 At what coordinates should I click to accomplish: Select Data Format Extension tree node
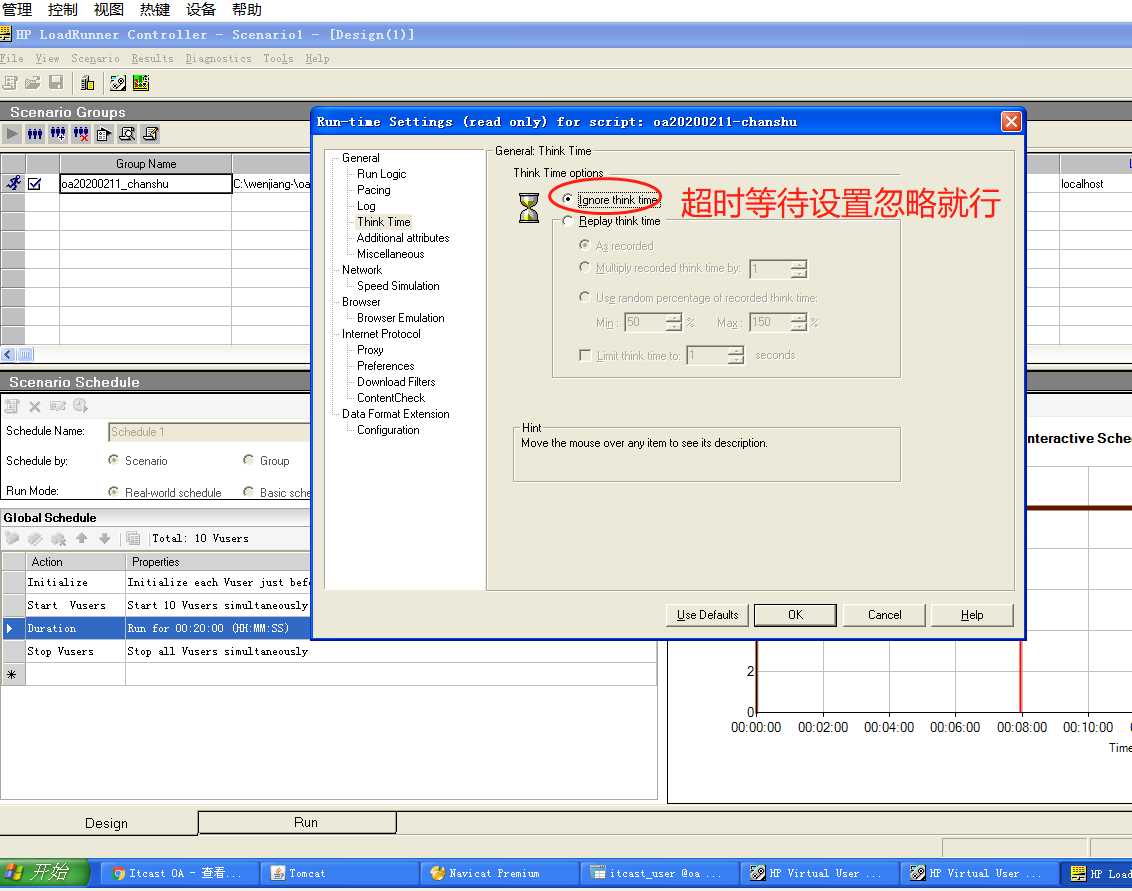coord(396,414)
